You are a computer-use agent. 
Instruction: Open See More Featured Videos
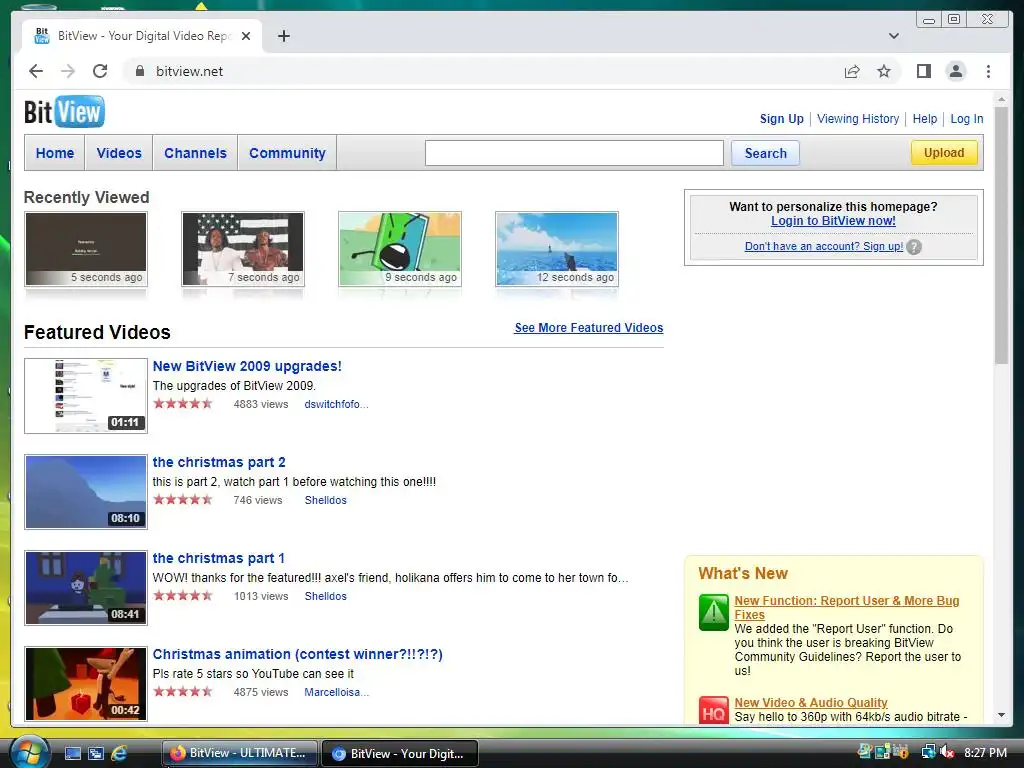tap(588, 328)
